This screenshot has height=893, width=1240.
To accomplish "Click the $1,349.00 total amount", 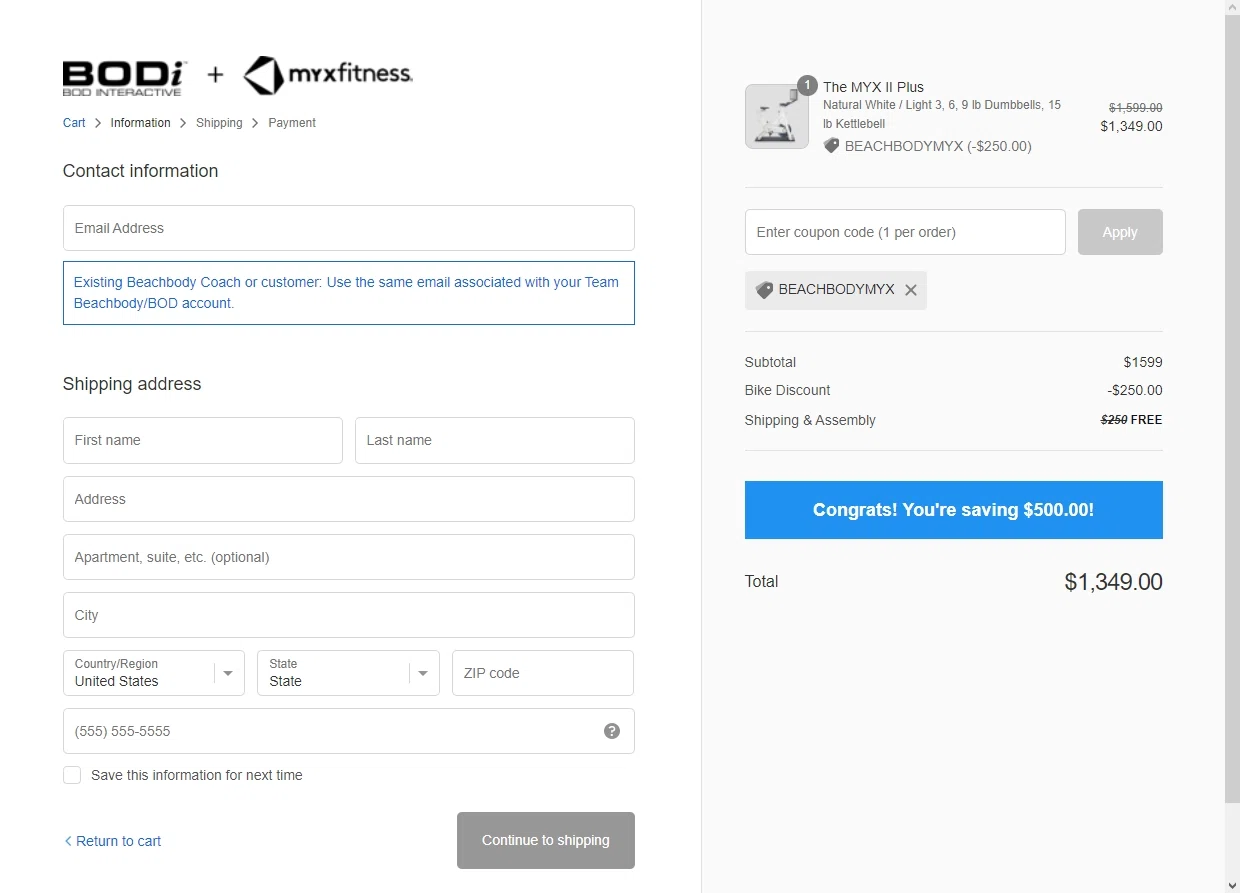I will tap(1113, 582).
